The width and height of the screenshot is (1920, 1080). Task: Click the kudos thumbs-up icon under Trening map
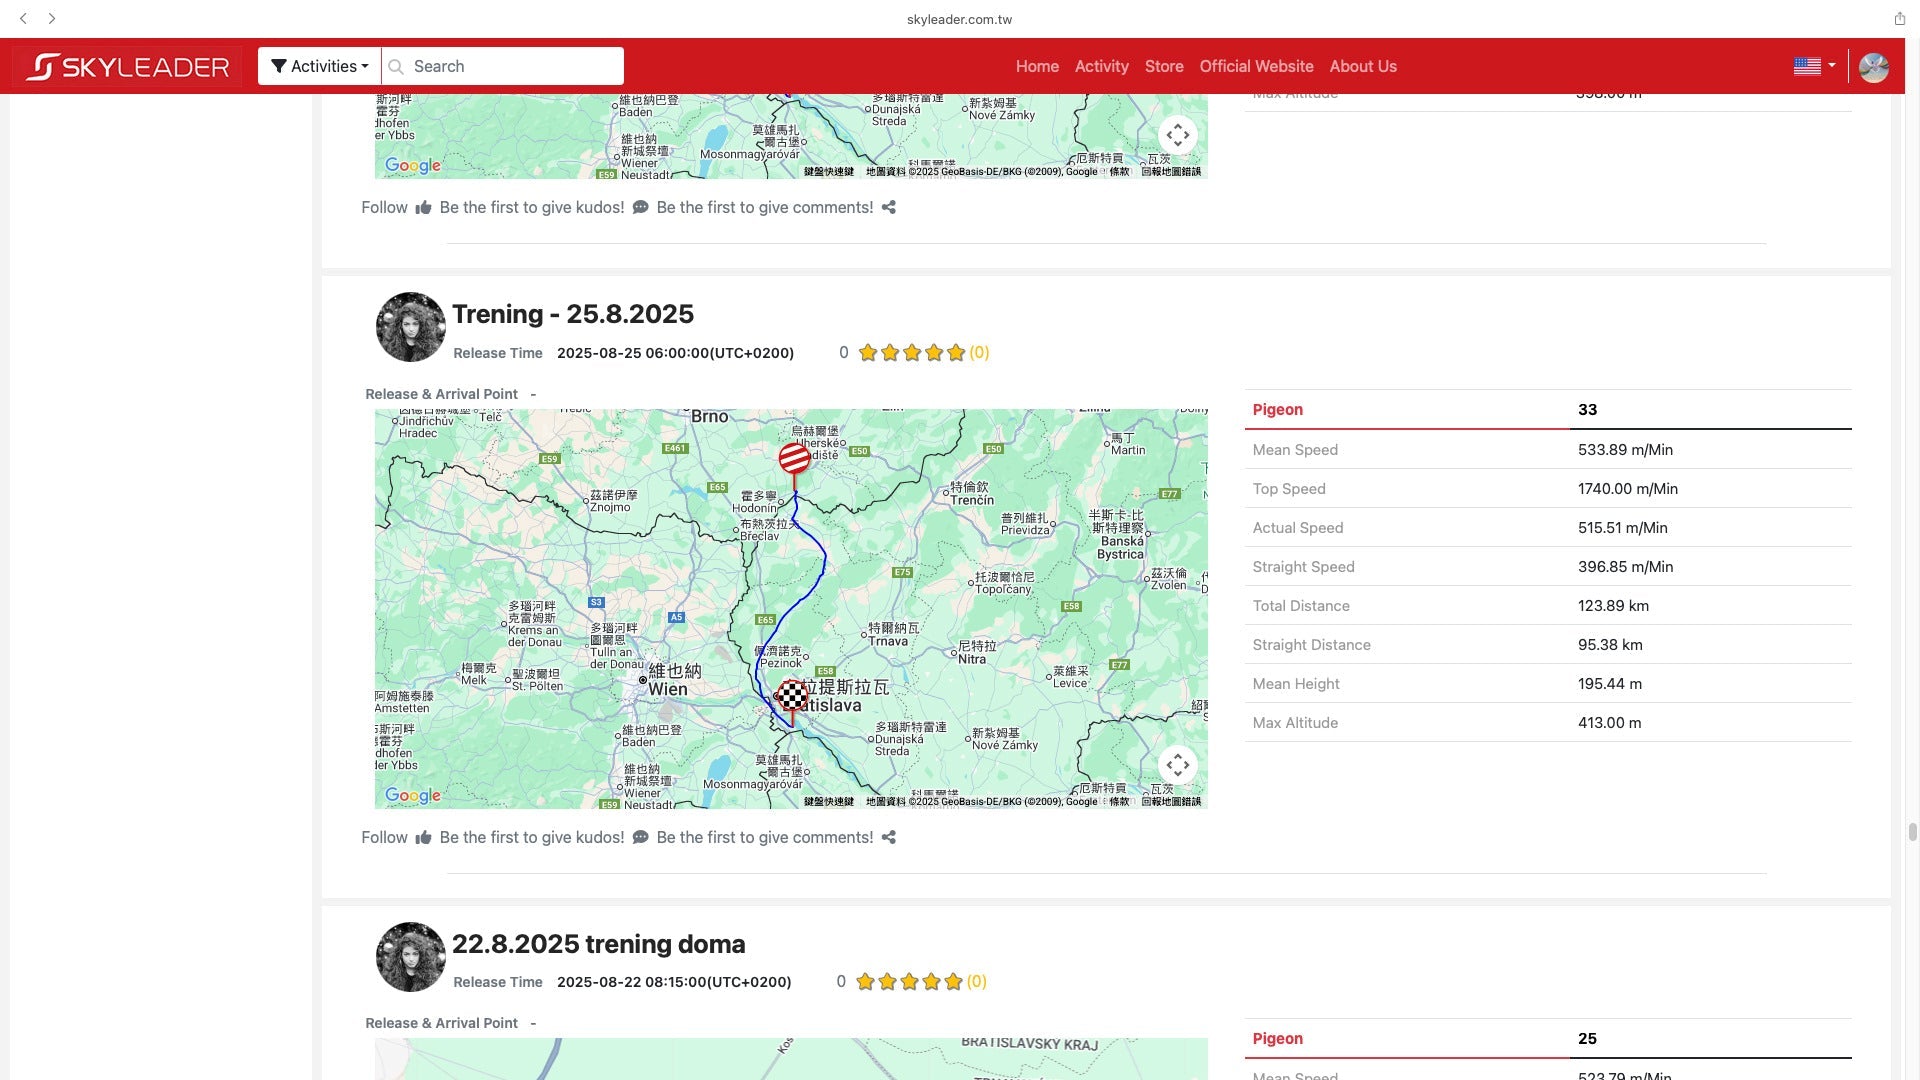point(423,838)
